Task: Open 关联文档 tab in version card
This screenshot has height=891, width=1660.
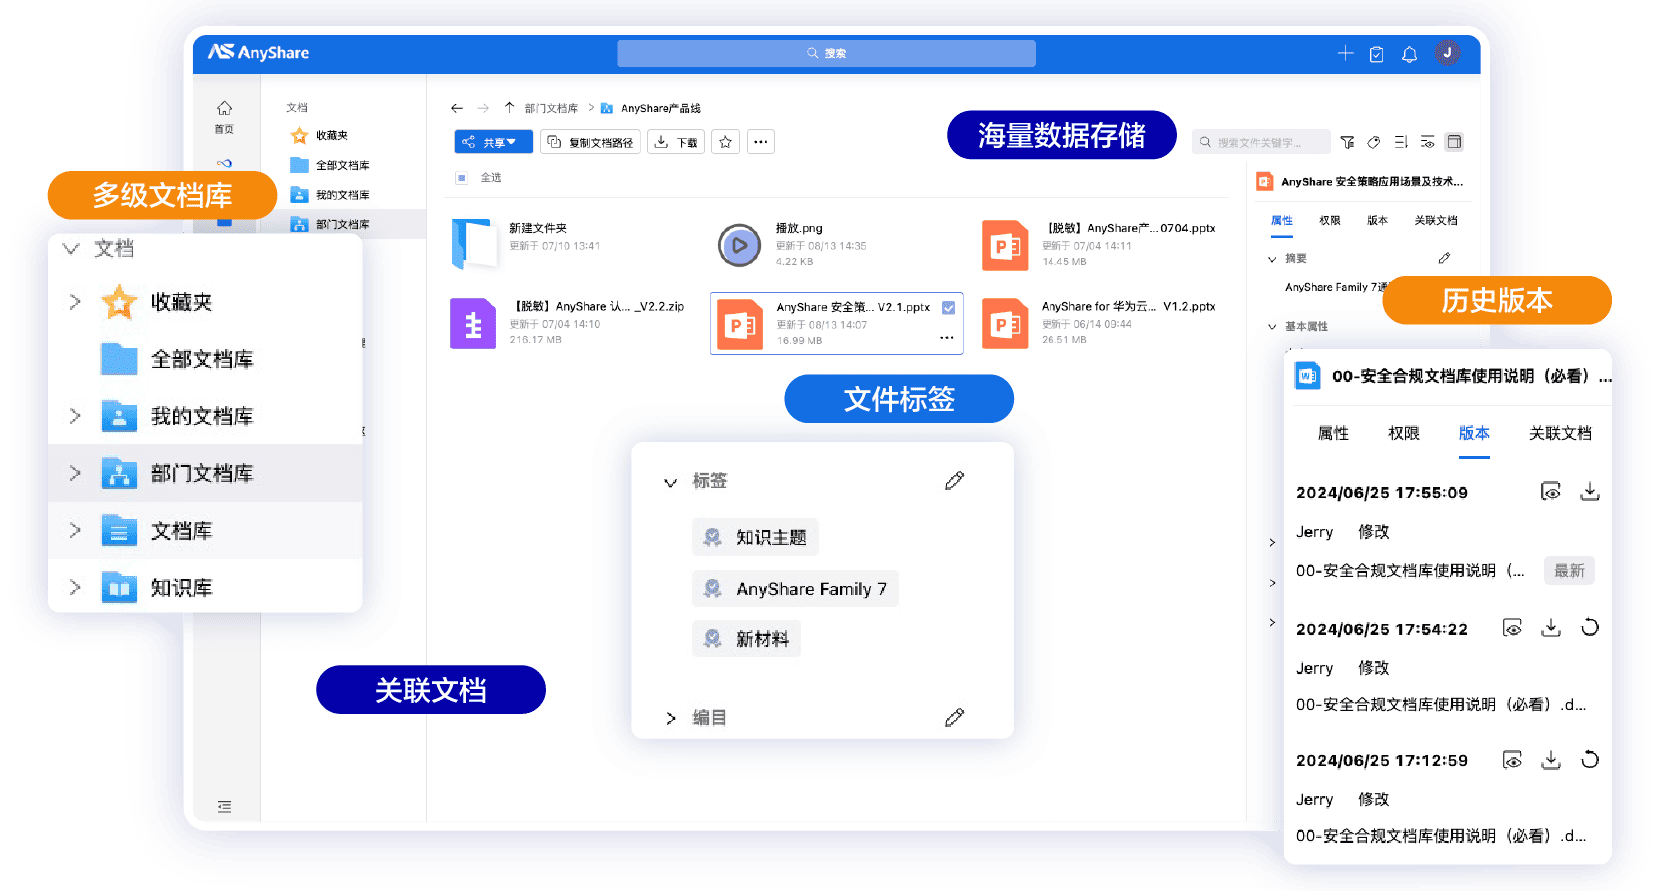Action: [1560, 433]
